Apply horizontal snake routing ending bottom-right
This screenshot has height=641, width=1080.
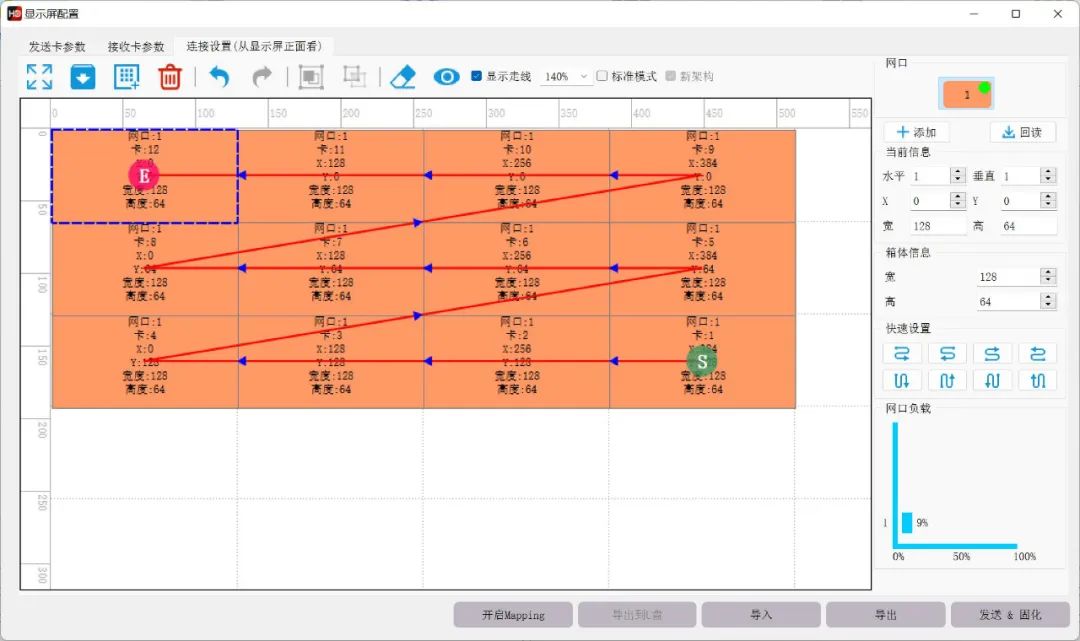tap(902, 354)
